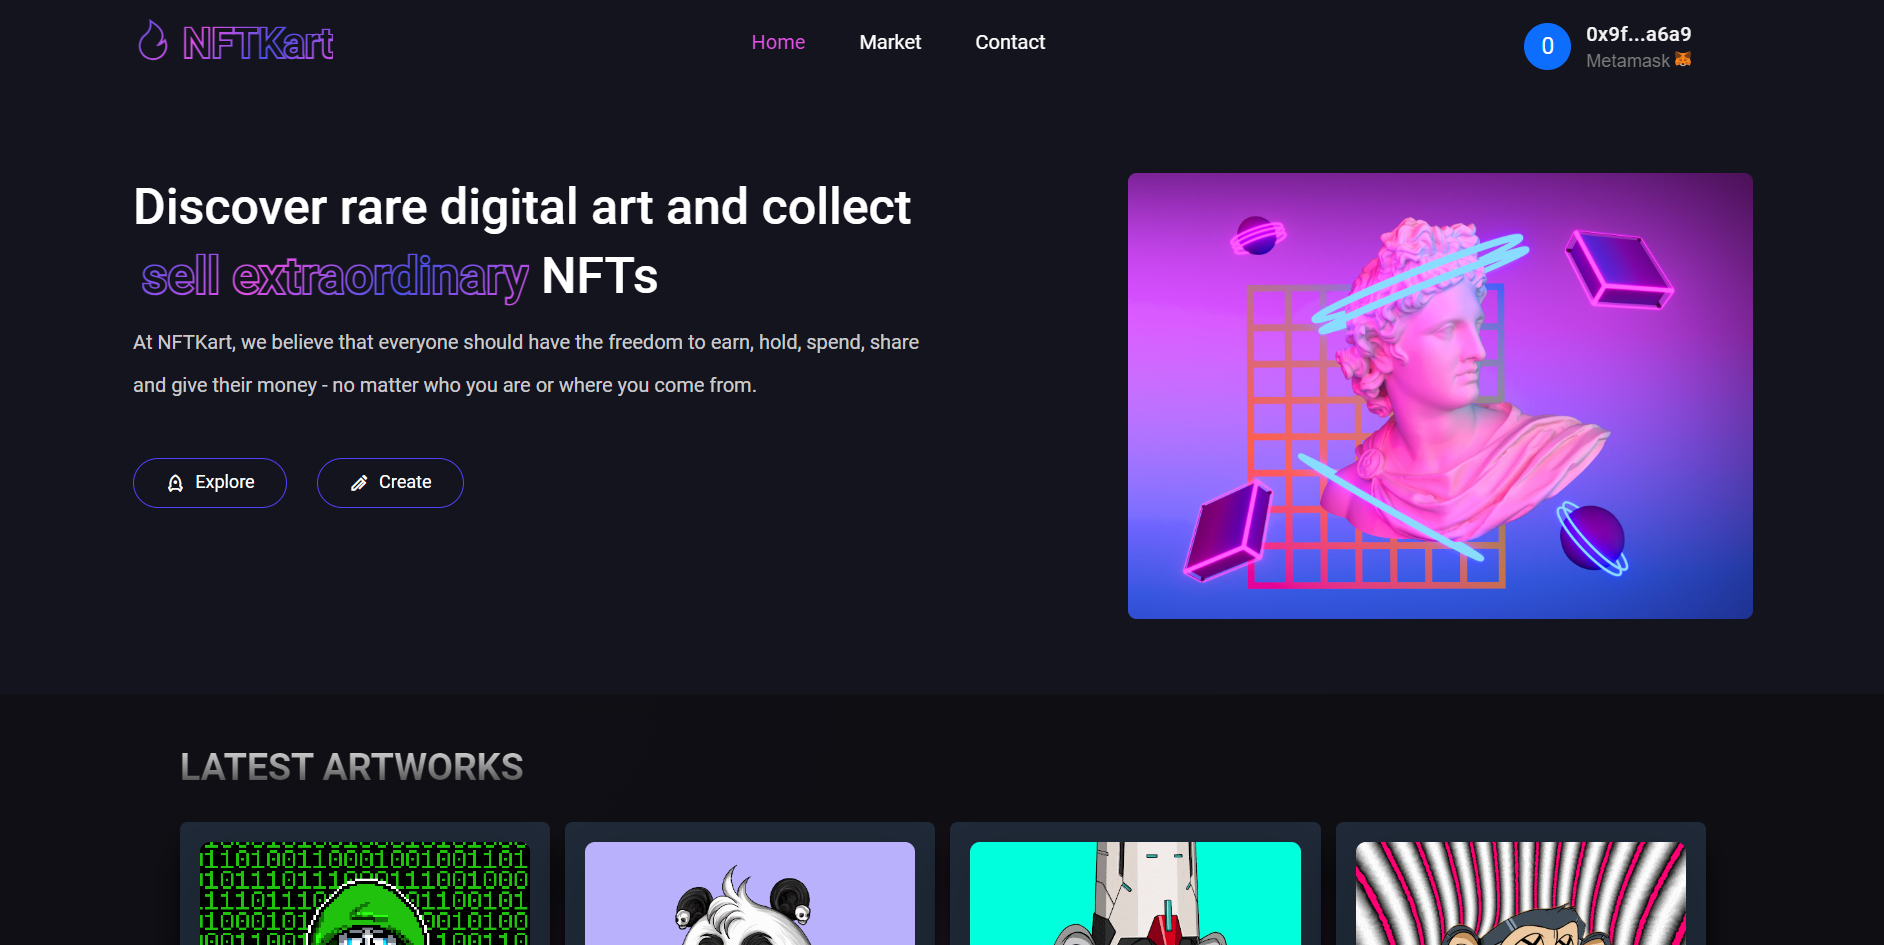Select the rocket icon inside the Explore button
The image size is (1884, 945).
click(174, 483)
